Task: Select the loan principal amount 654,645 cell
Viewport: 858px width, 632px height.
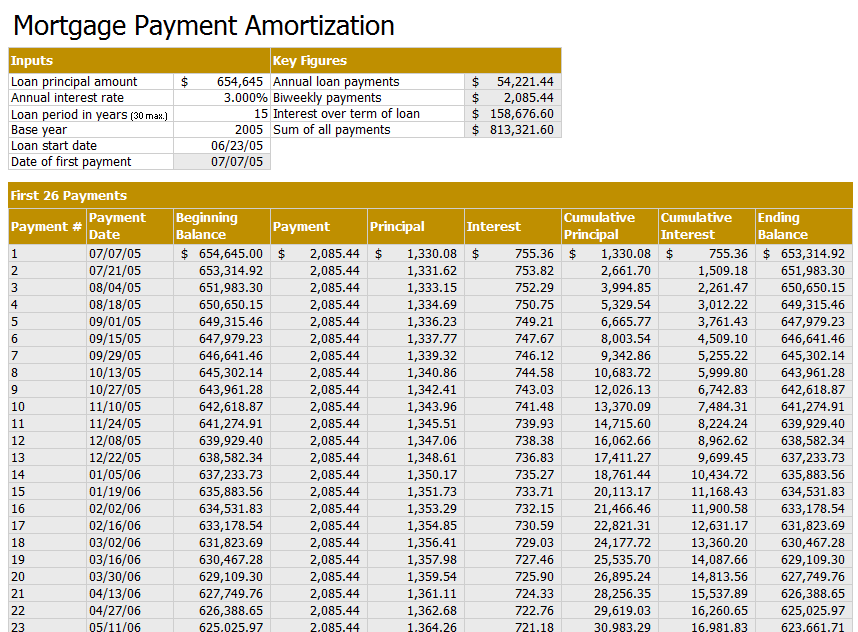Action: pos(222,82)
